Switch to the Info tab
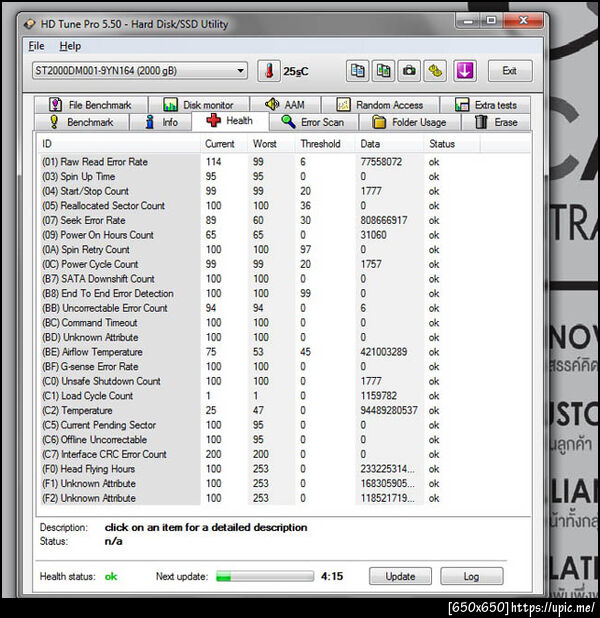This screenshot has height=618, width=600. (161, 122)
